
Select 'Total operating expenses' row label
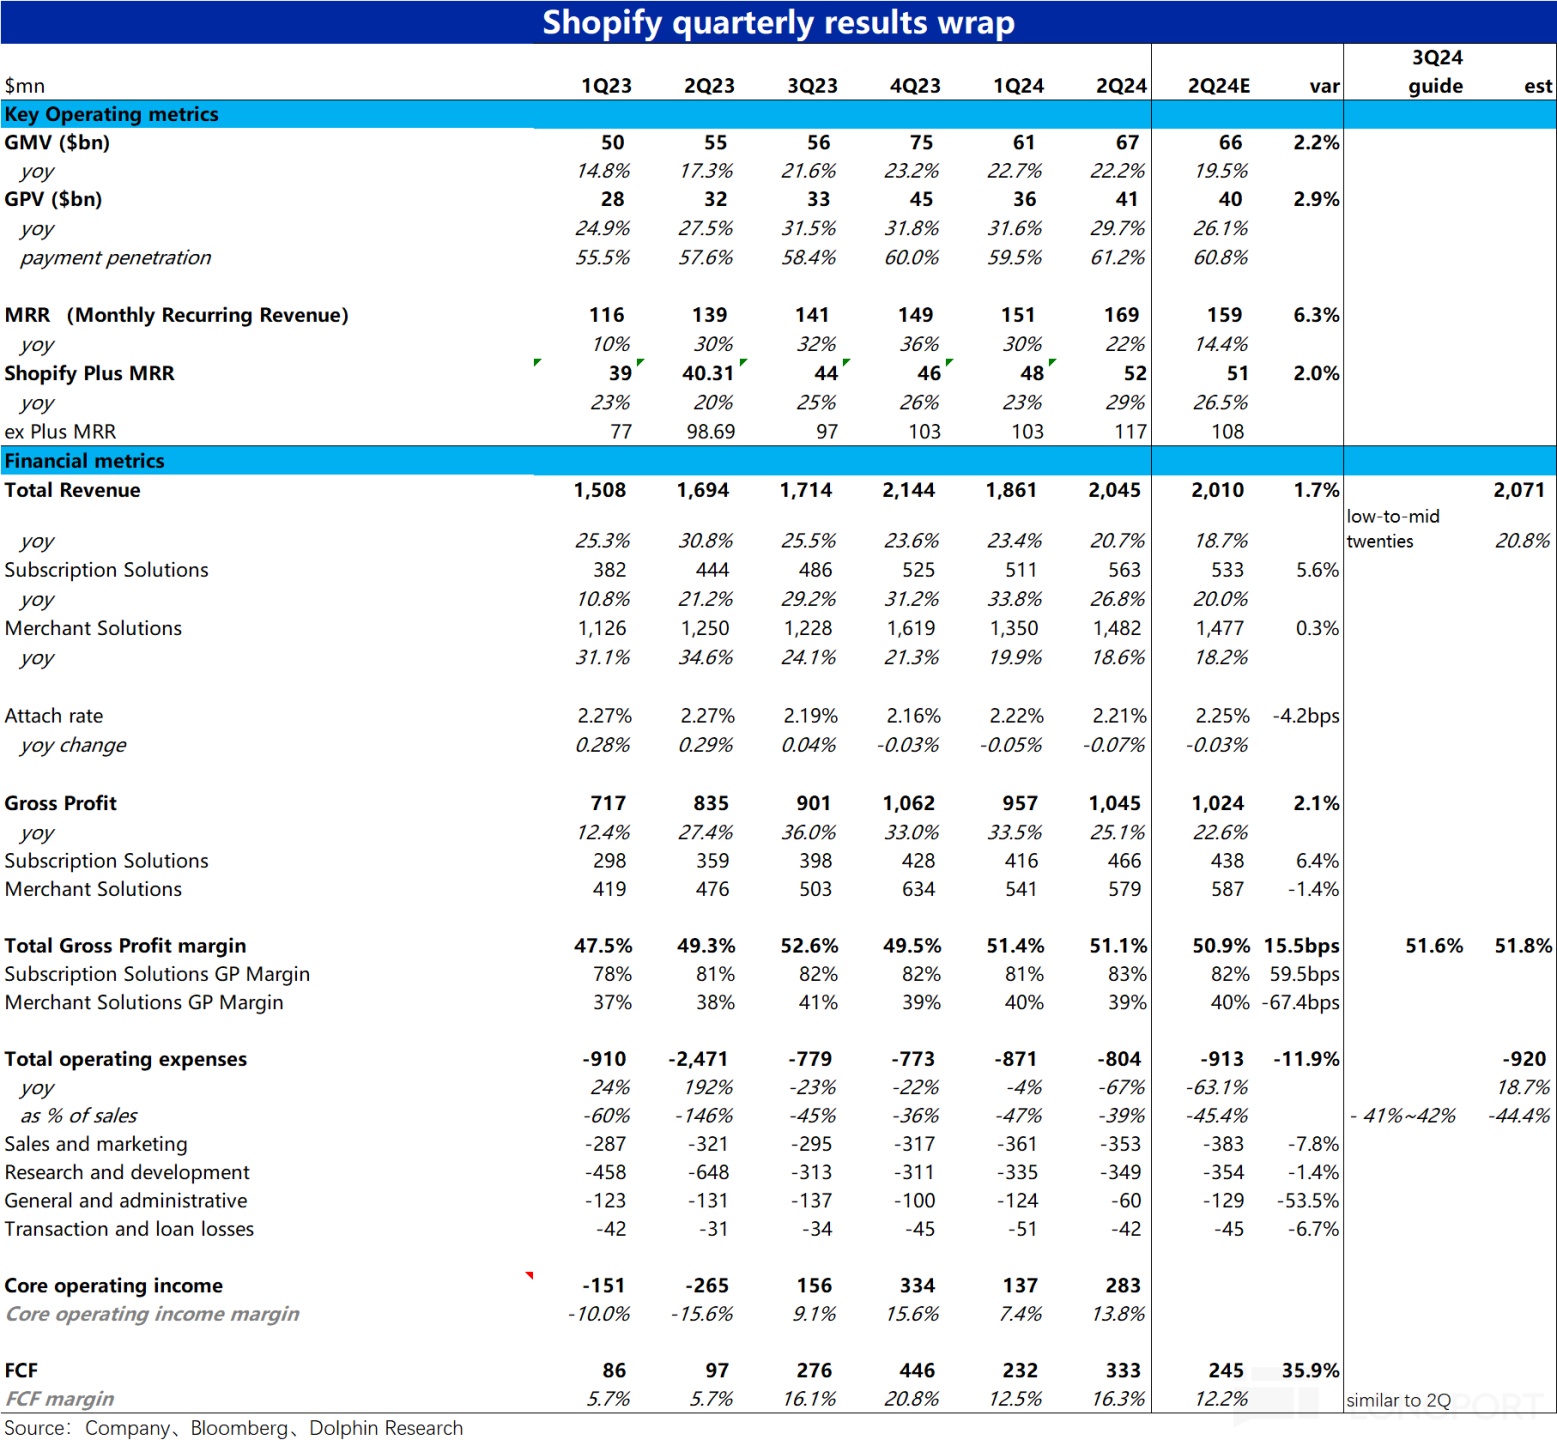(125, 1059)
